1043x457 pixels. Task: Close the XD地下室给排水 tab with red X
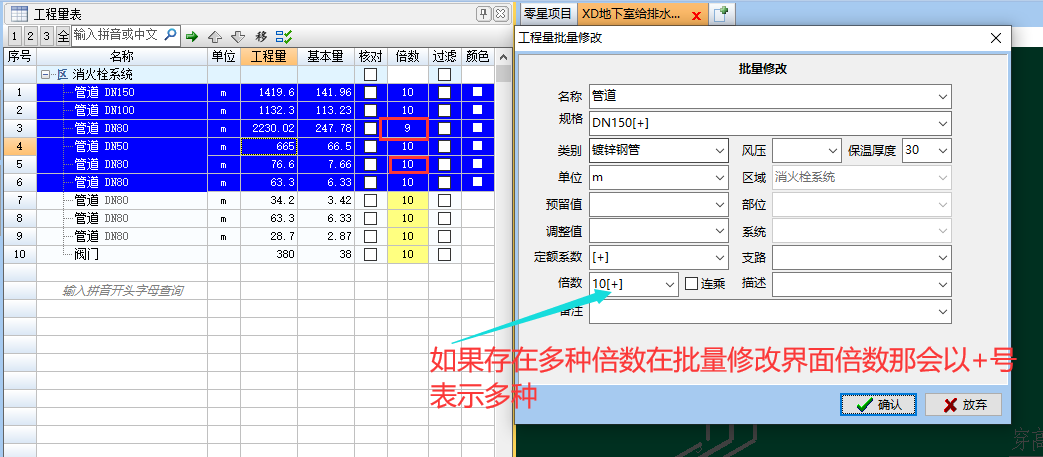[x=696, y=15]
